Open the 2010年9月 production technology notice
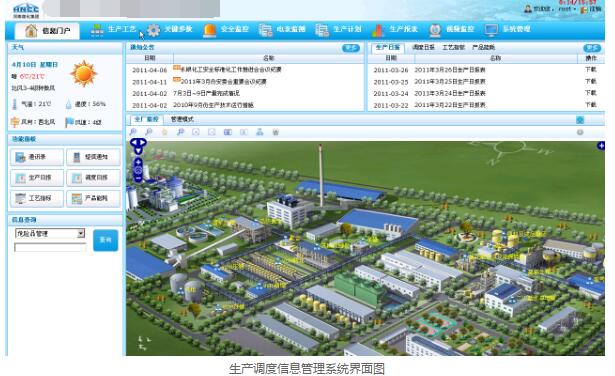 213,105
